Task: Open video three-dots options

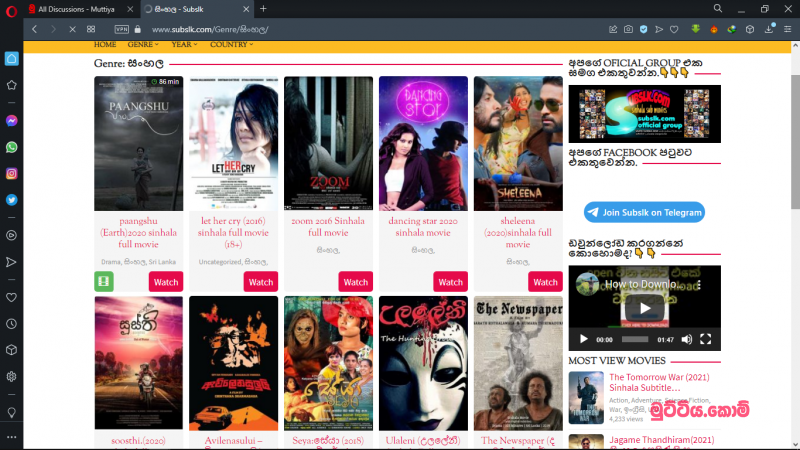Action: [x=699, y=285]
